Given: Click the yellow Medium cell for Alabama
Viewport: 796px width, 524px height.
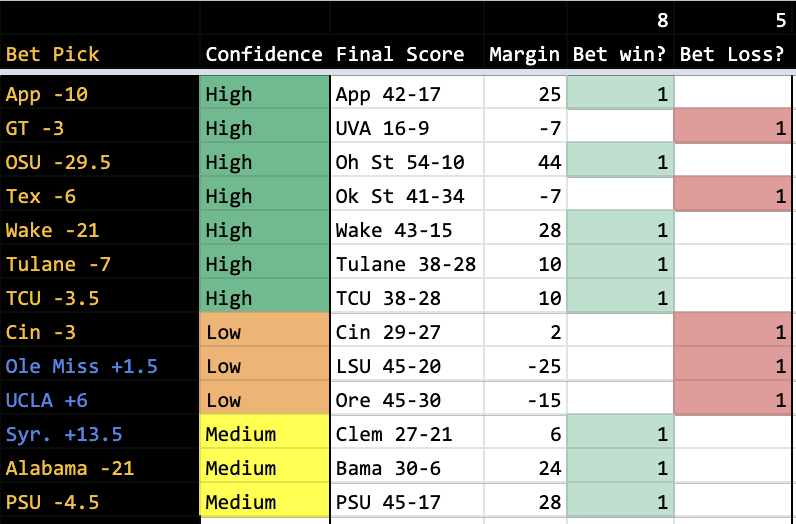Looking at the screenshot, I should 264,468.
